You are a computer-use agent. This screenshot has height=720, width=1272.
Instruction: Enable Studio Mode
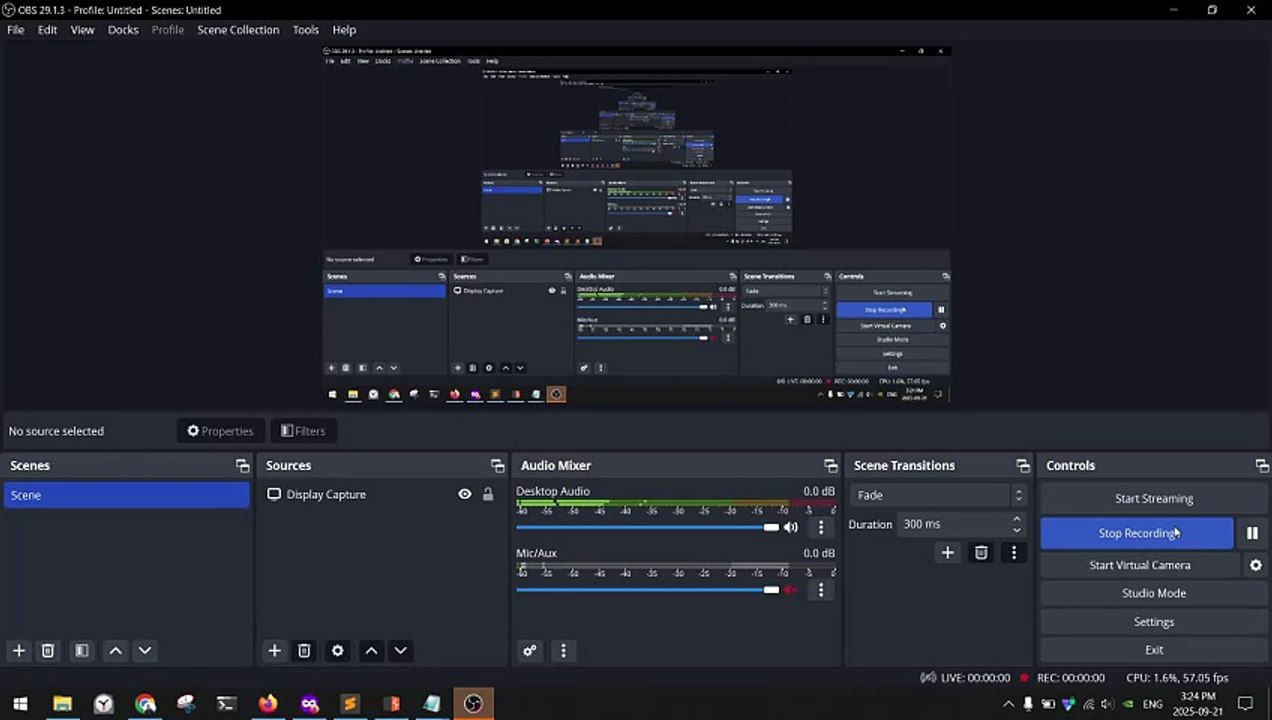click(x=1154, y=593)
